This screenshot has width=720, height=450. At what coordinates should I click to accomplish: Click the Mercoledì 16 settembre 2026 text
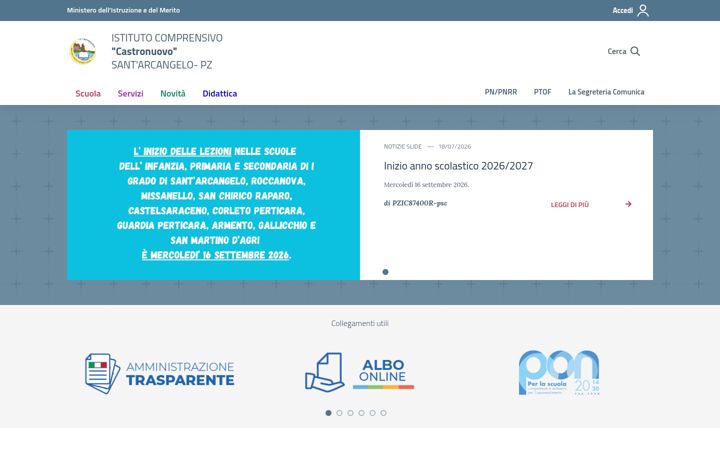(426, 185)
